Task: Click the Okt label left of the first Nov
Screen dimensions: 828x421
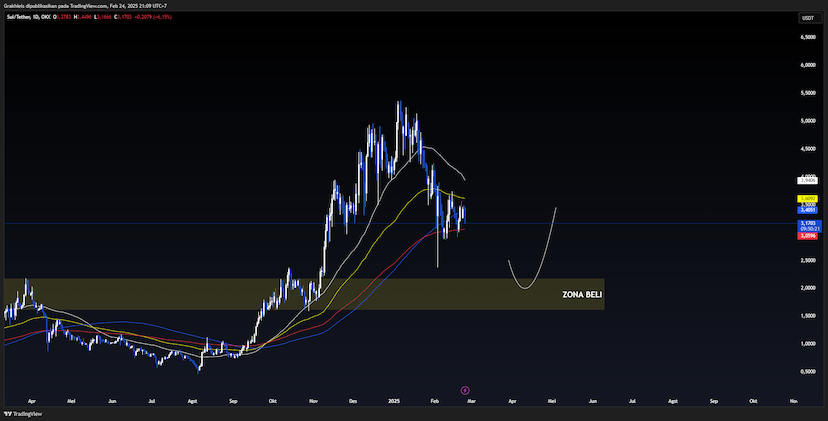Action: coord(273,401)
